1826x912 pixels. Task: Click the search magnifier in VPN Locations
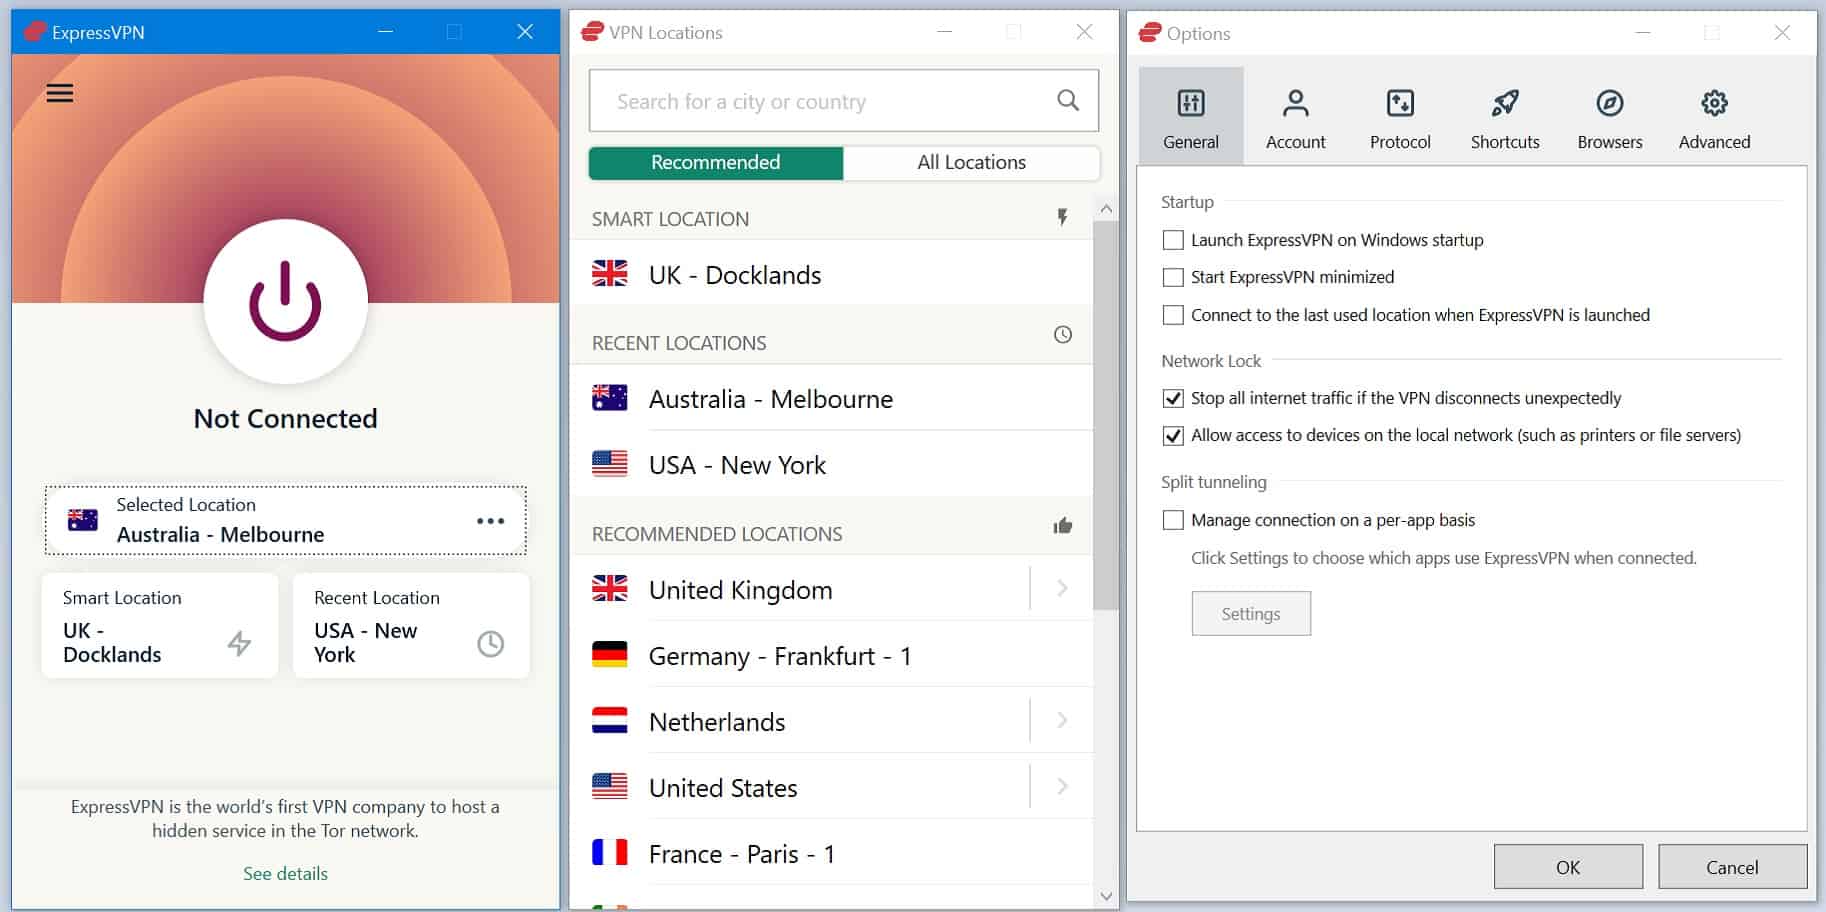pos(1068,100)
